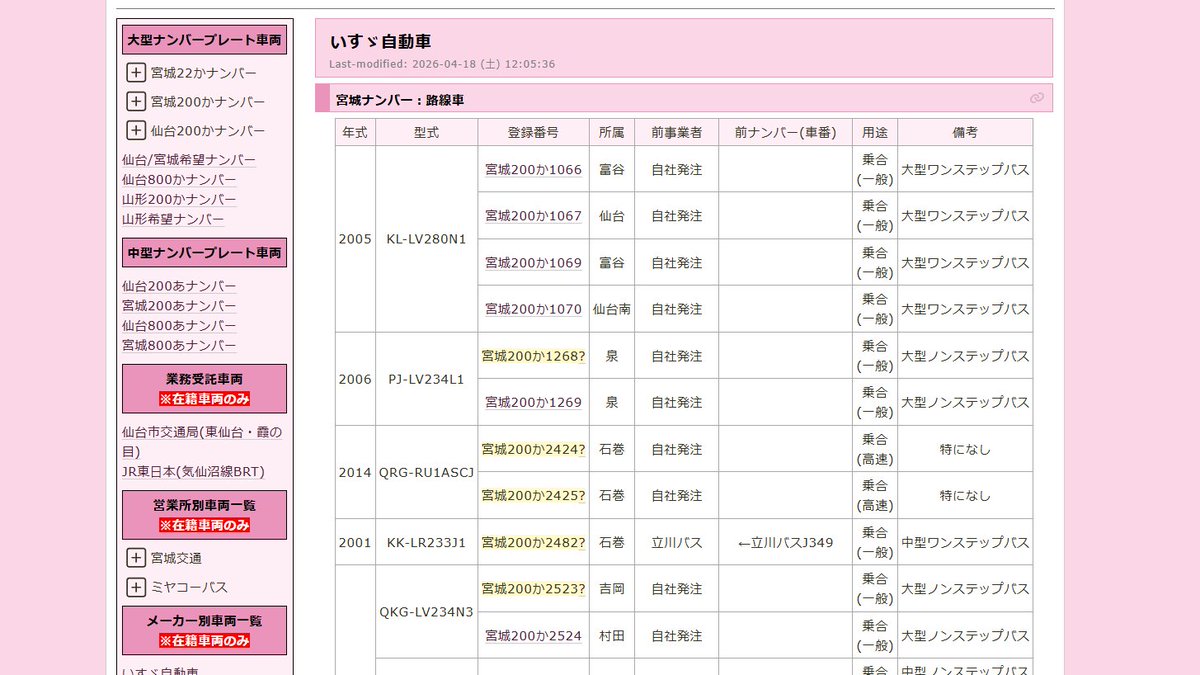
Task: Open registration 宮城200か2425? link
Action: tap(533, 496)
